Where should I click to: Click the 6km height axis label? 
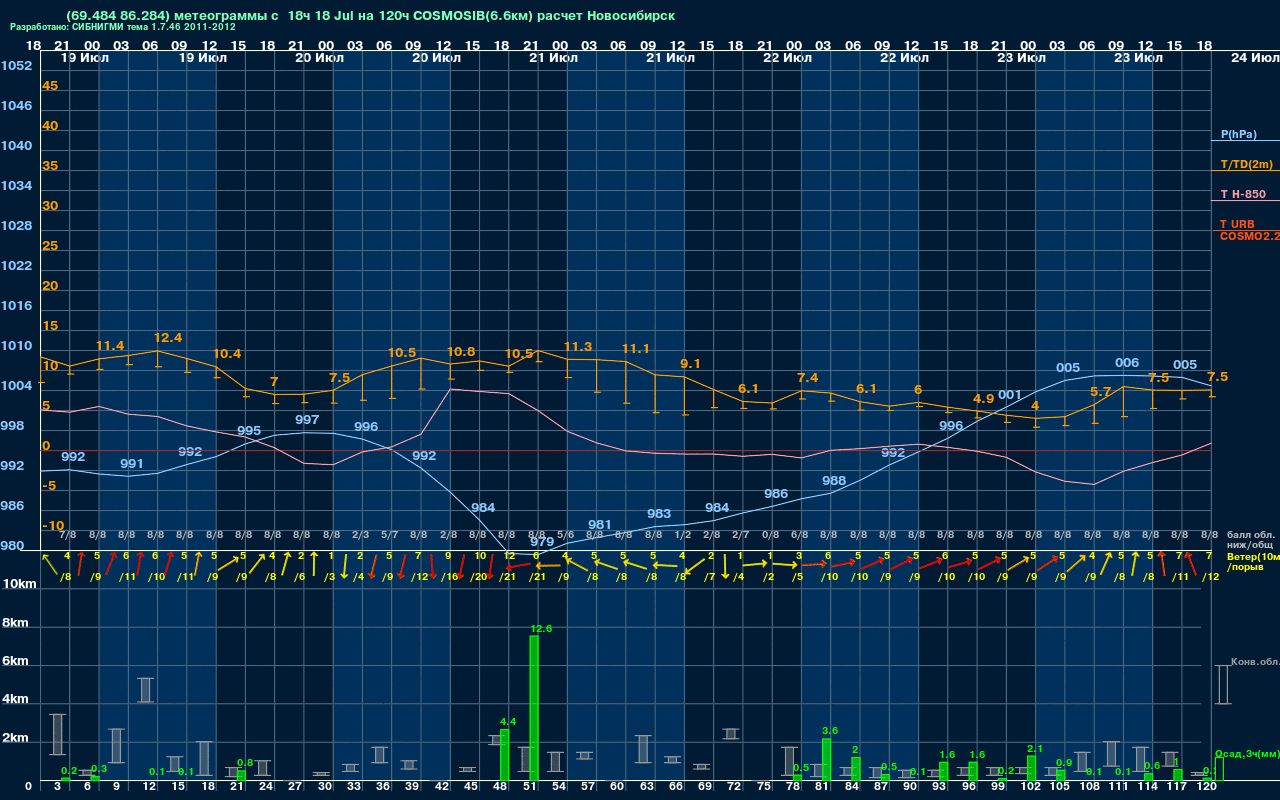coord(15,662)
